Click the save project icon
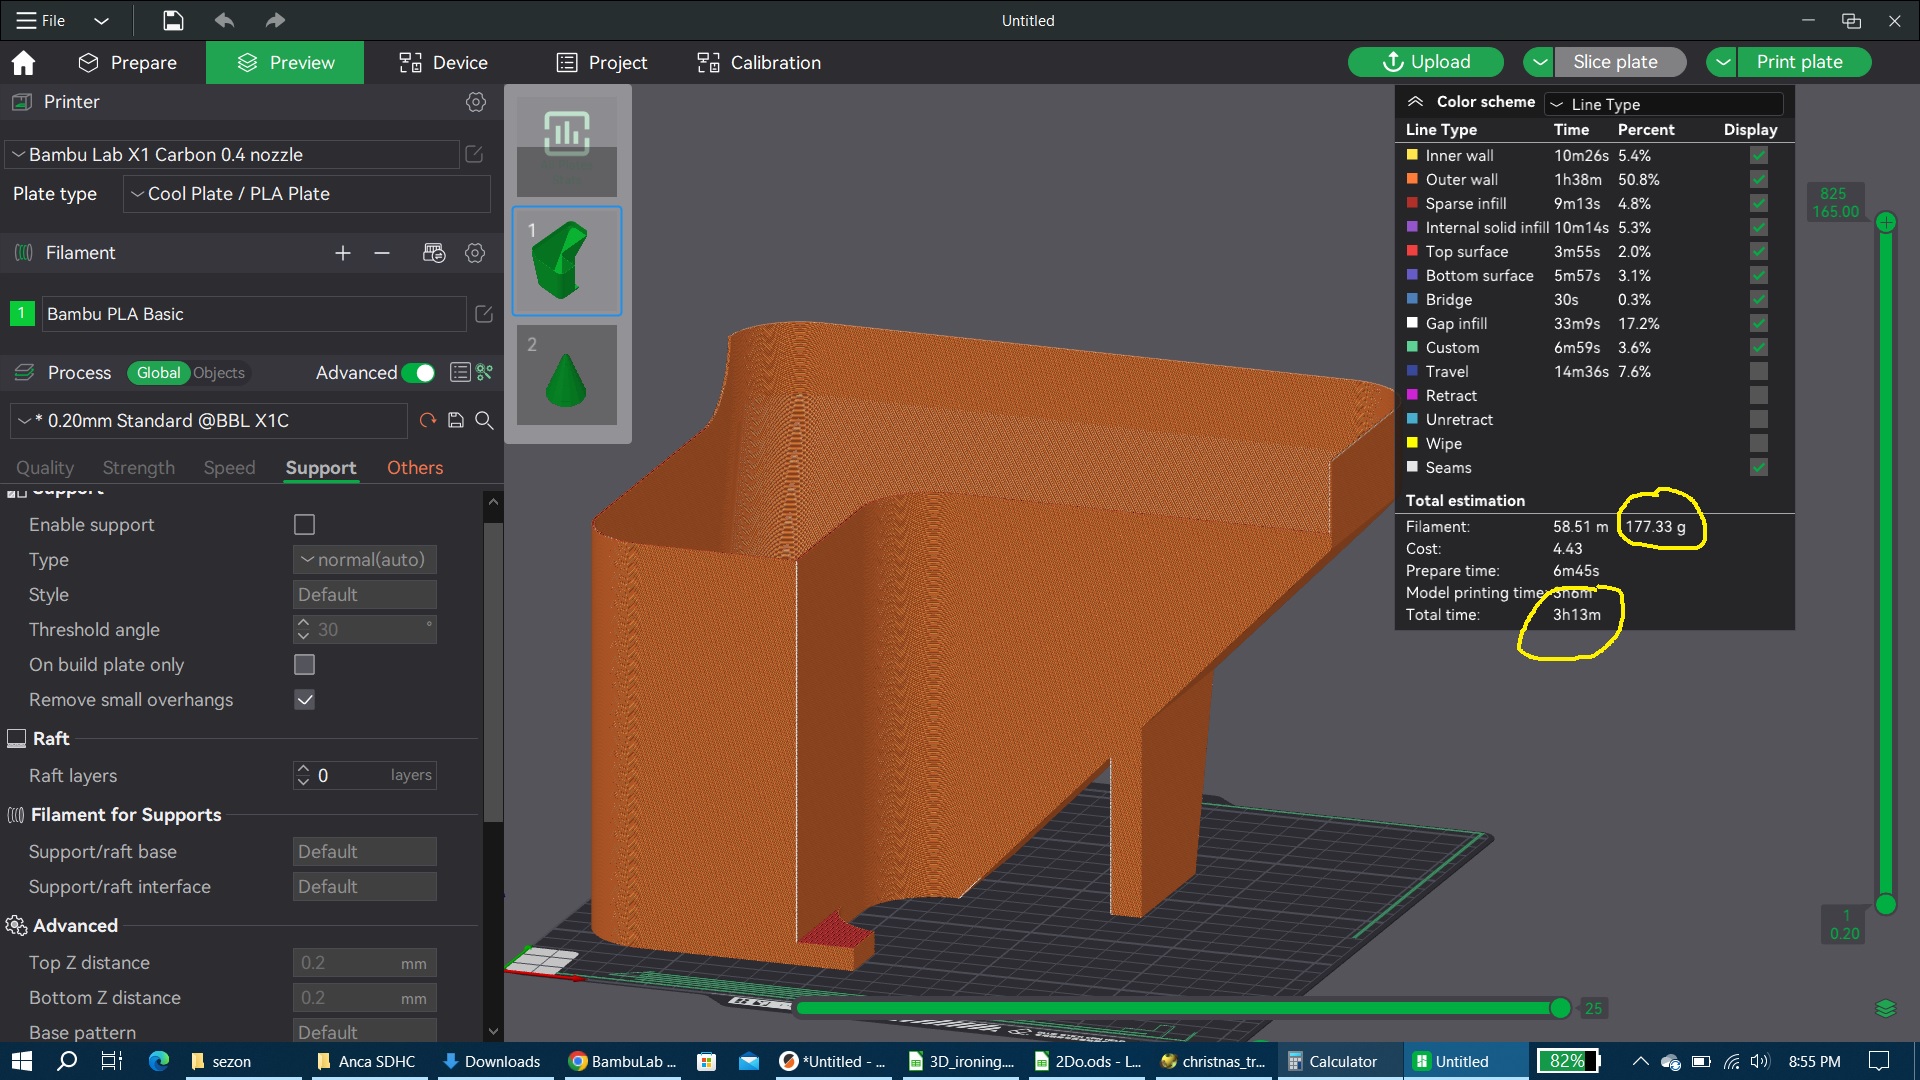This screenshot has width=1920, height=1080. point(173,20)
